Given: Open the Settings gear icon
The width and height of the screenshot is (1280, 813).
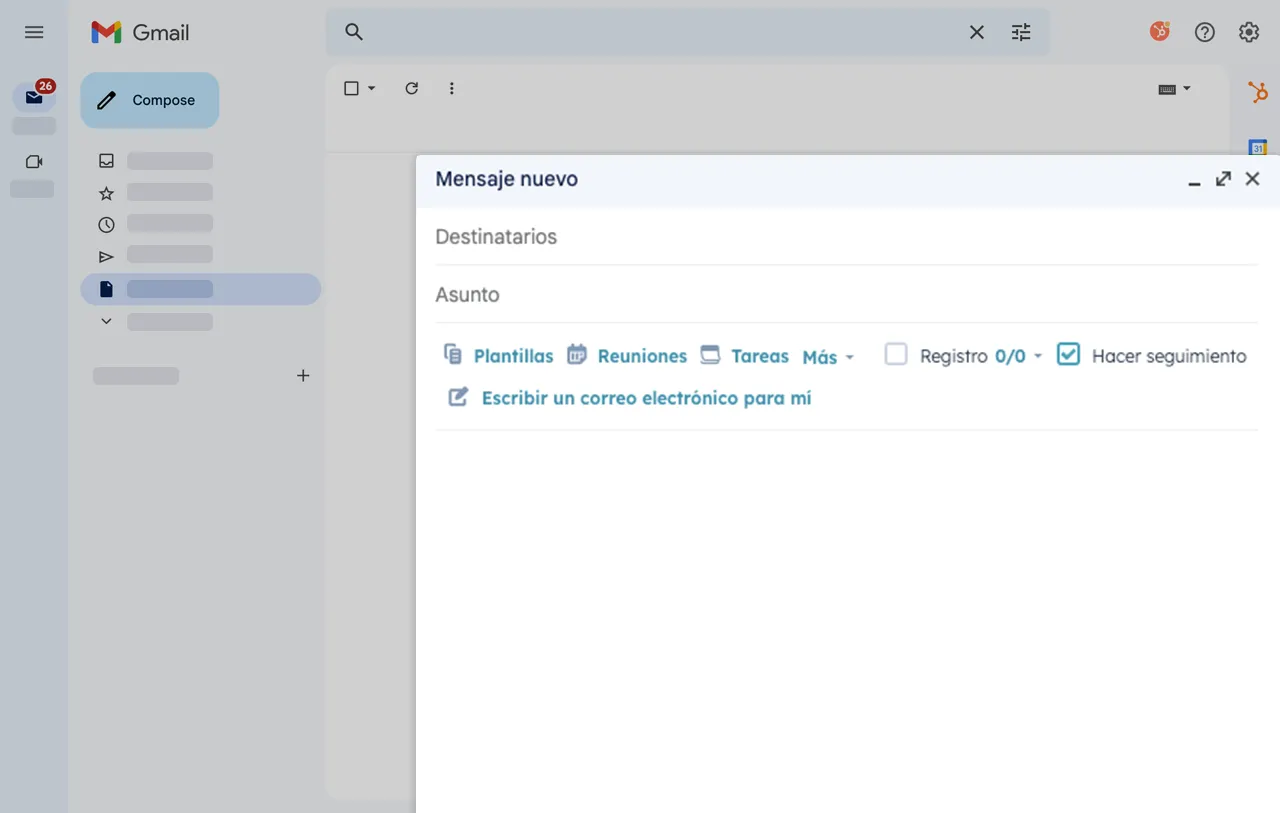Looking at the screenshot, I should (1249, 32).
